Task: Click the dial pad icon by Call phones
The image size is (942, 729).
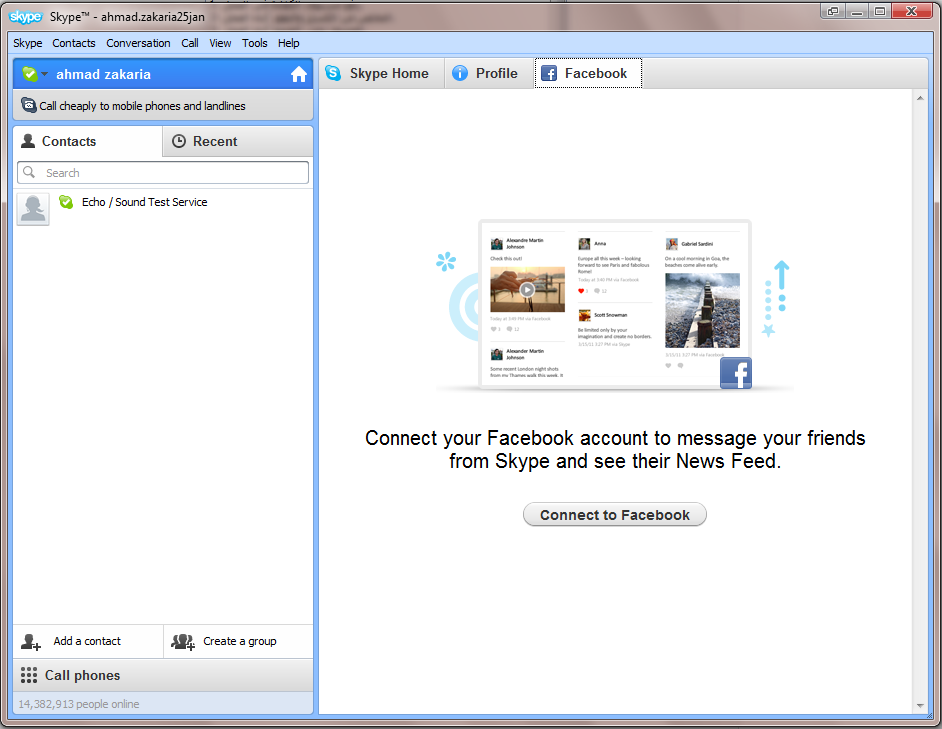Action: 29,675
